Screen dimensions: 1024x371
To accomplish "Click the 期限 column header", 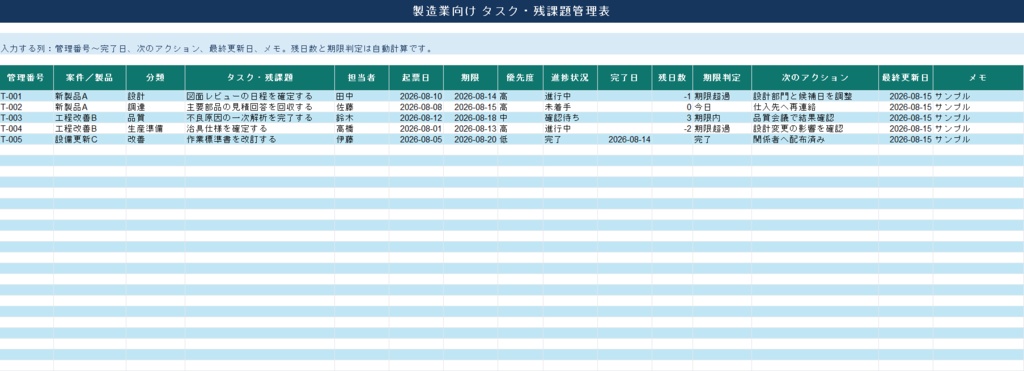I will 470,77.
